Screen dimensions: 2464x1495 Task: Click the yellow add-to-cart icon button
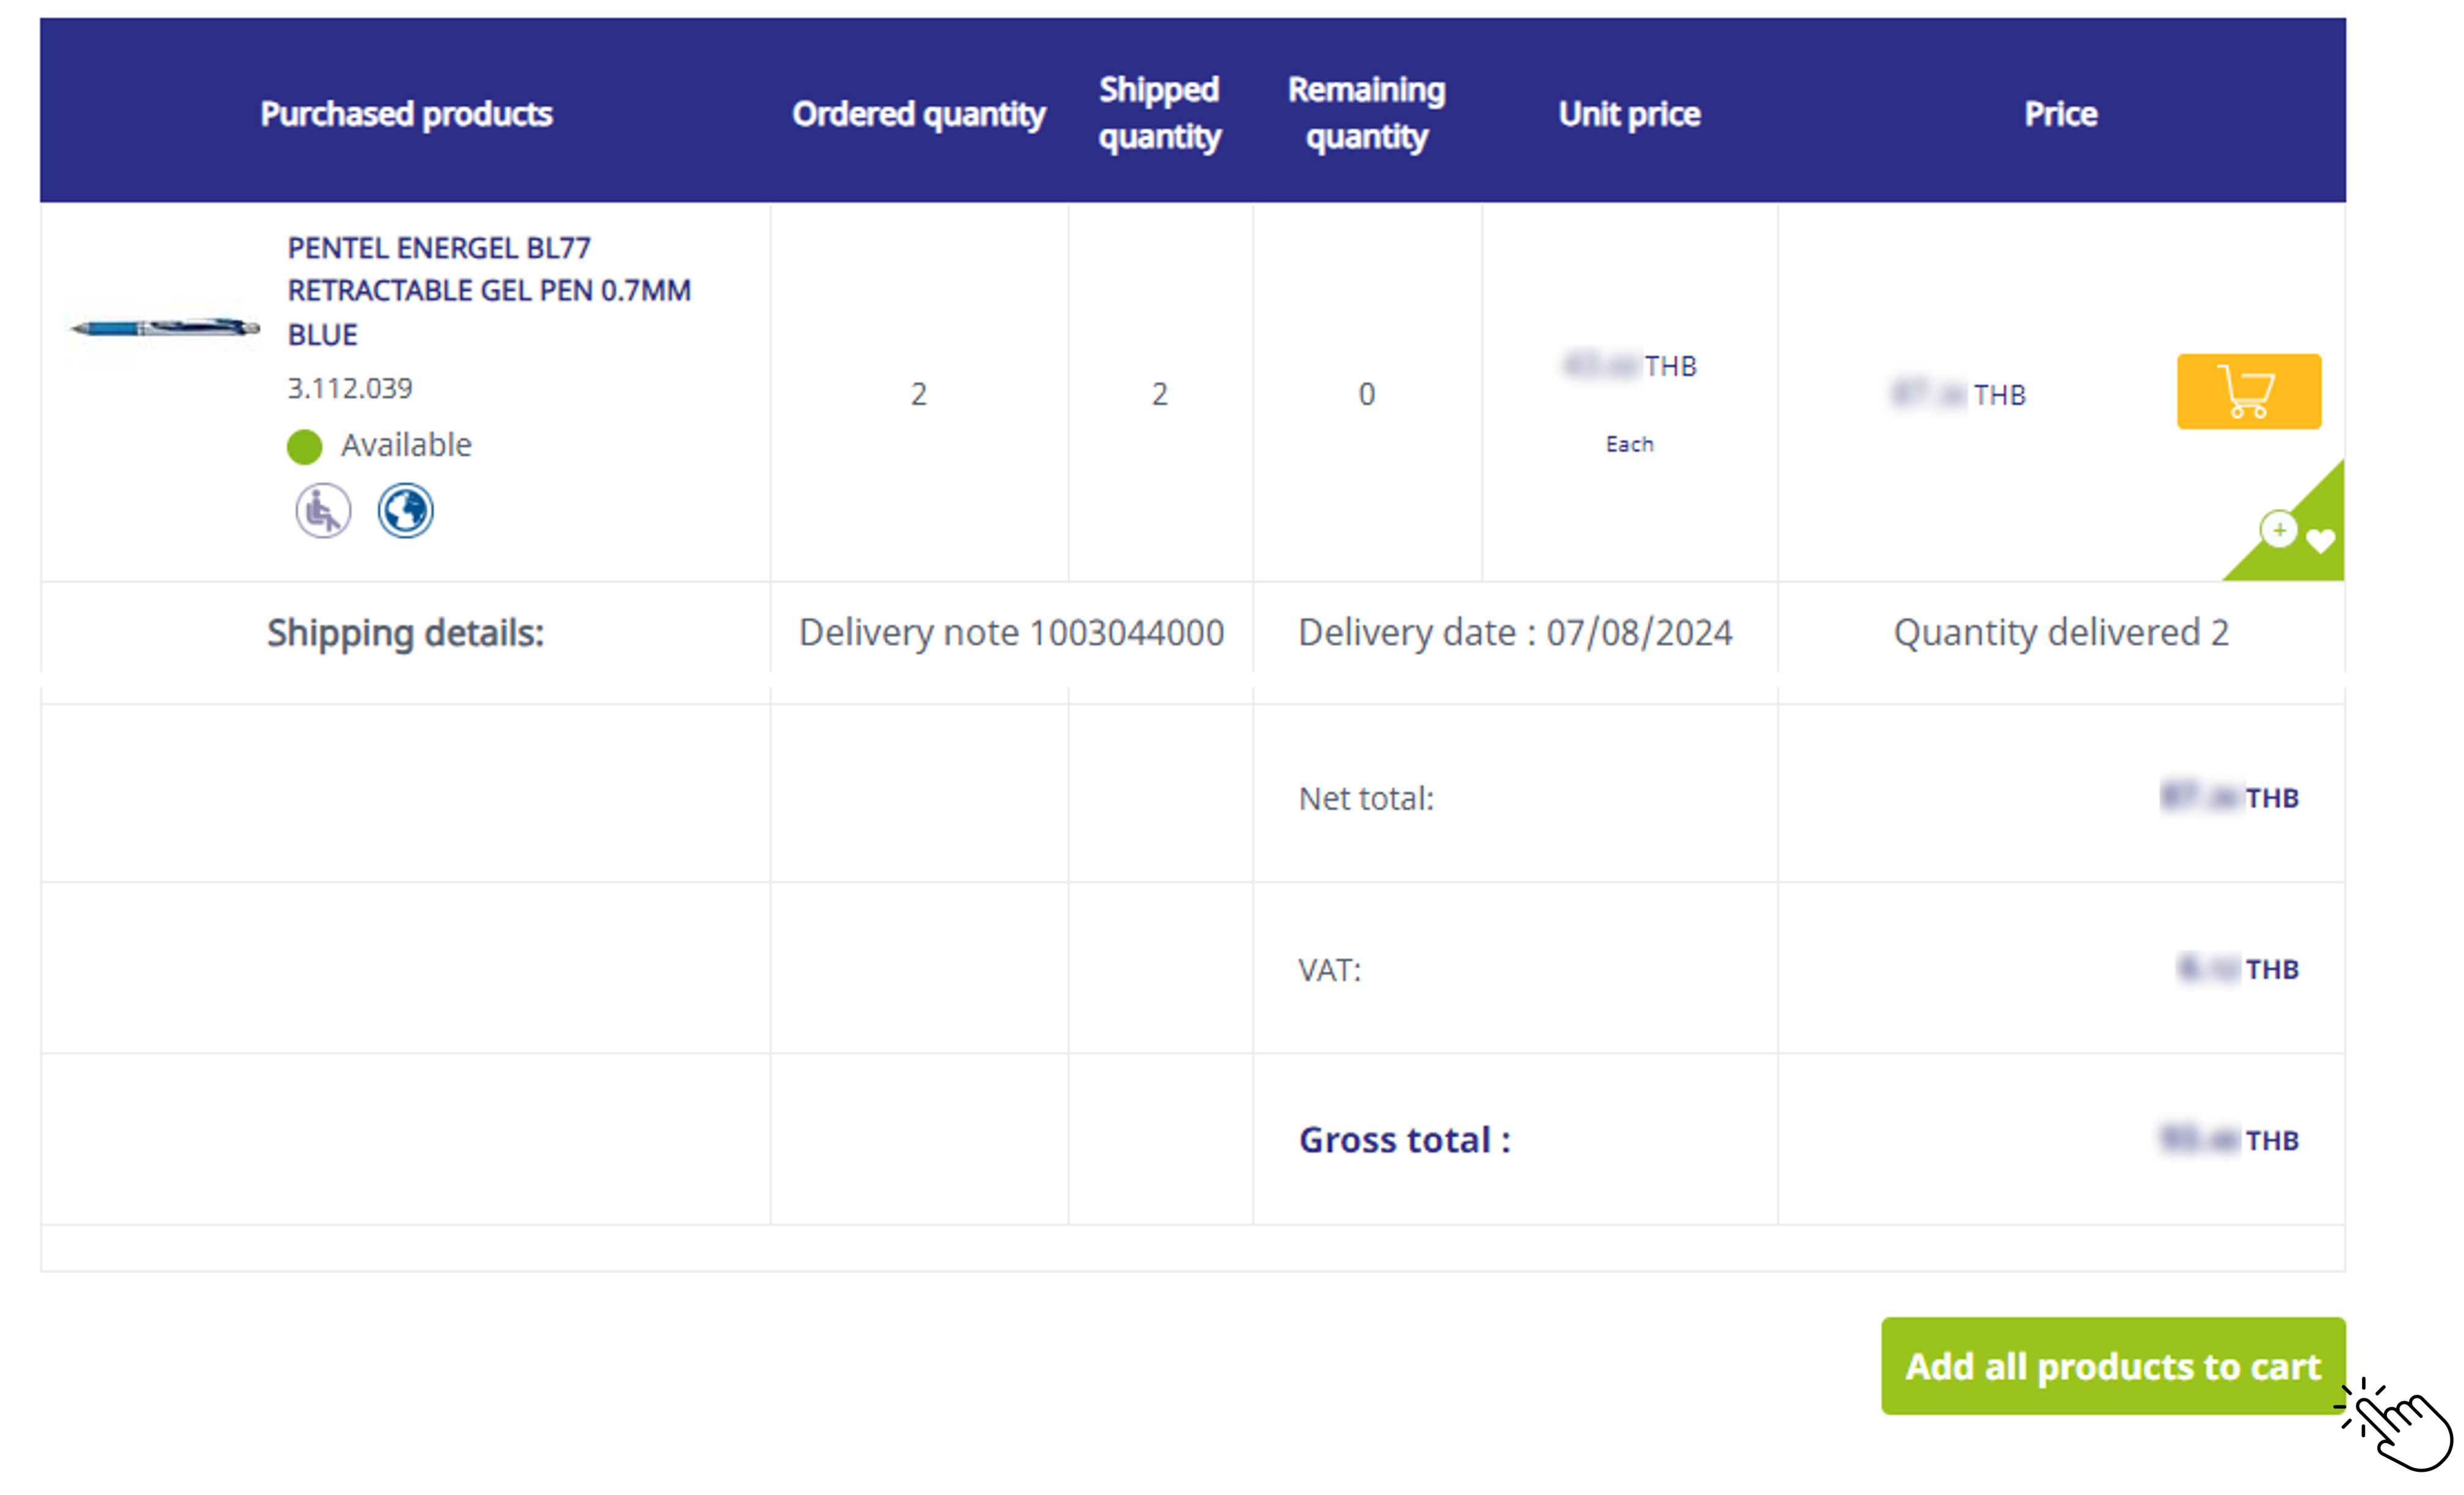[2248, 391]
